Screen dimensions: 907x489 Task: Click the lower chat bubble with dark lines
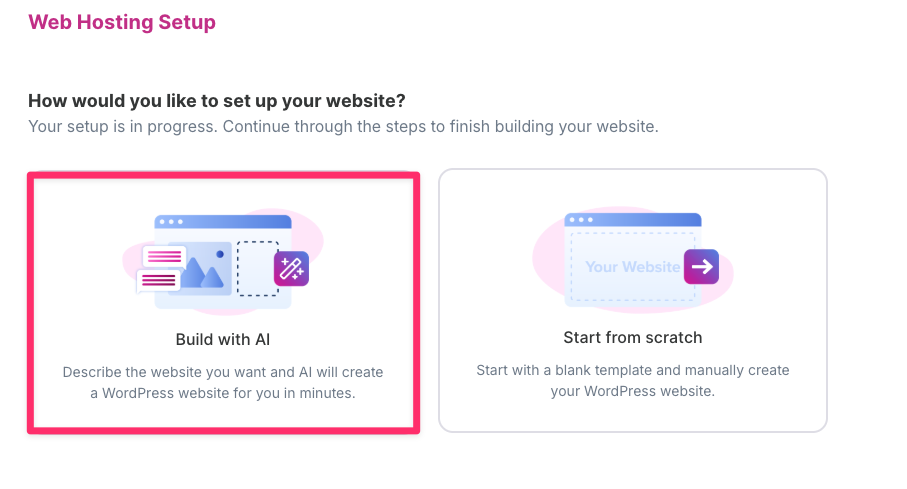[x=158, y=281]
